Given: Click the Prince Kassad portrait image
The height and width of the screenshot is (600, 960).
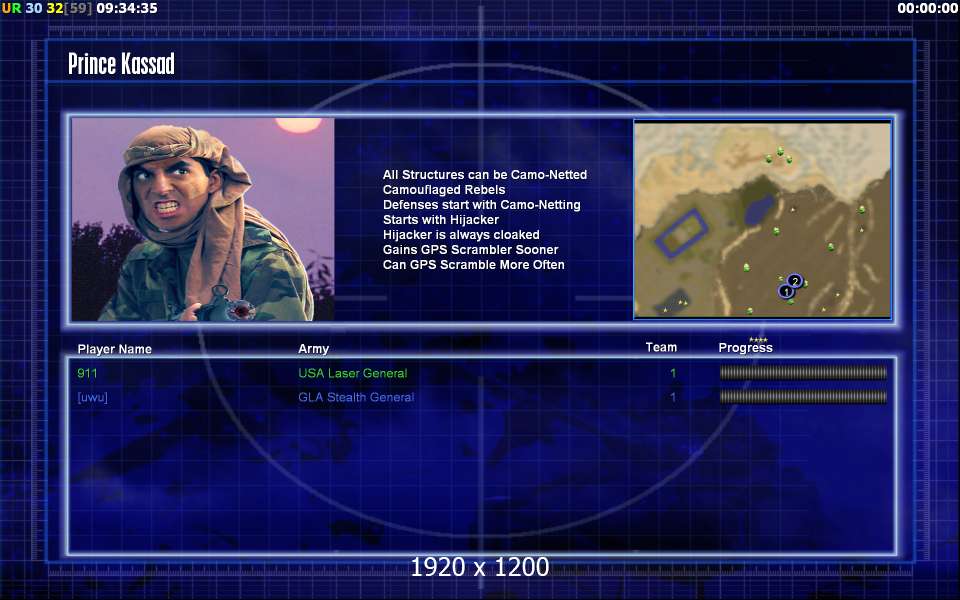Looking at the screenshot, I should [x=203, y=219].
